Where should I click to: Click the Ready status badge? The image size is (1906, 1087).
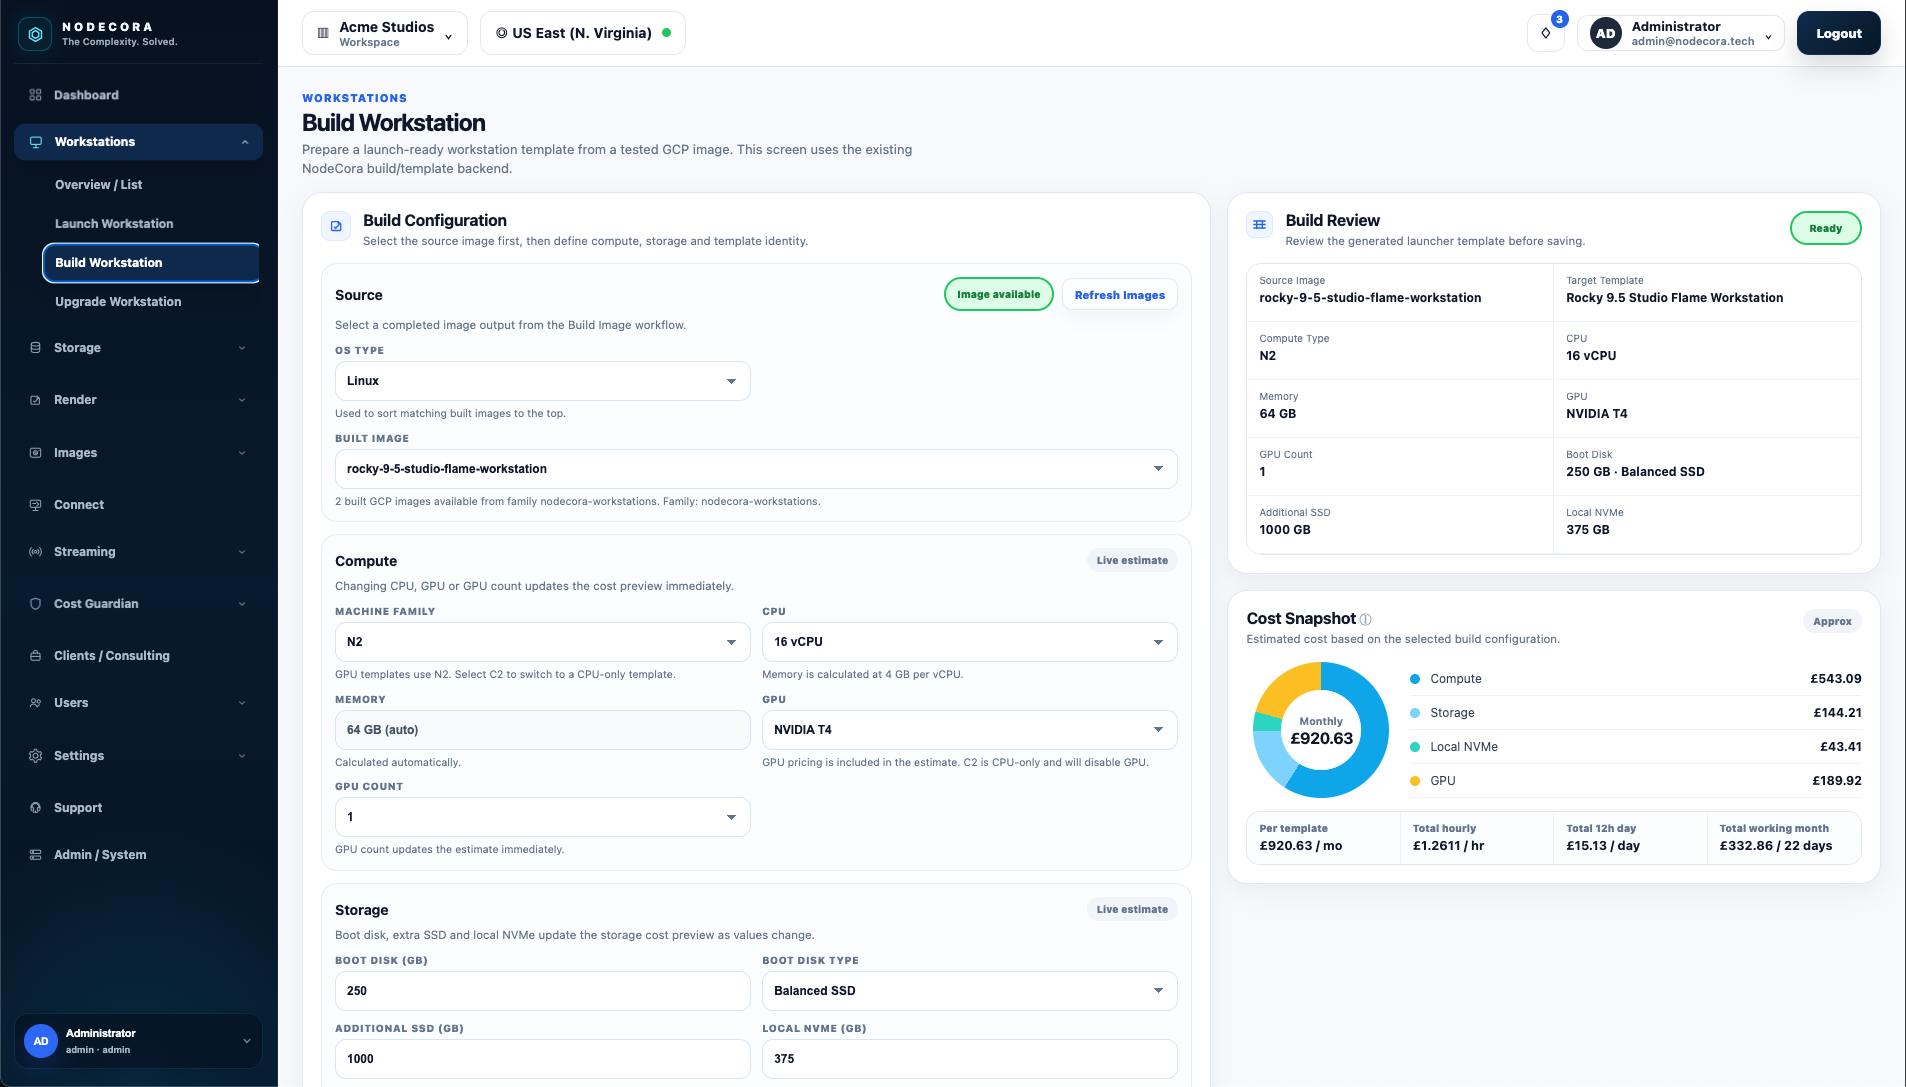tap(1825, 228)
